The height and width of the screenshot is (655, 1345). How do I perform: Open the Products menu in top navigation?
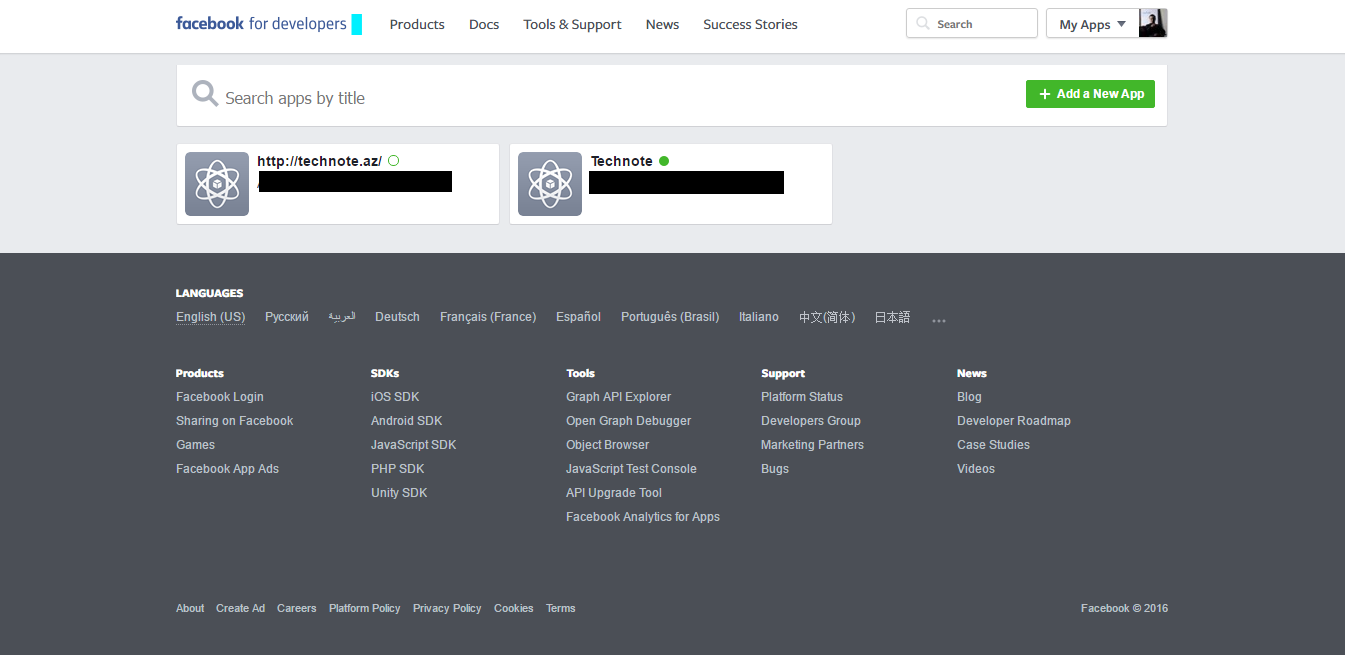(x=417, y=24)
